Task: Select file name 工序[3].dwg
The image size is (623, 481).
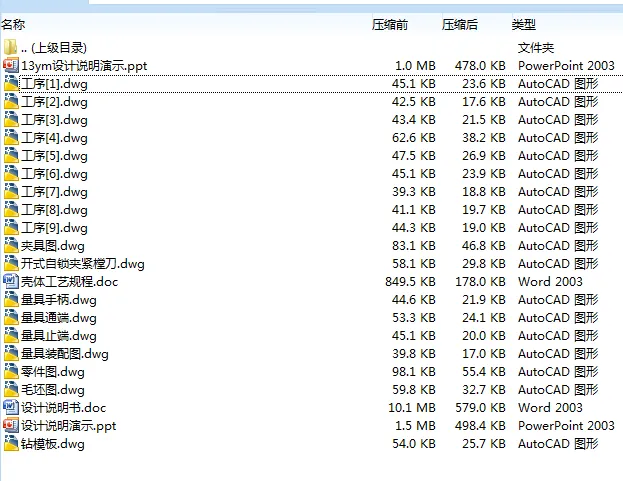Action: 54,120
